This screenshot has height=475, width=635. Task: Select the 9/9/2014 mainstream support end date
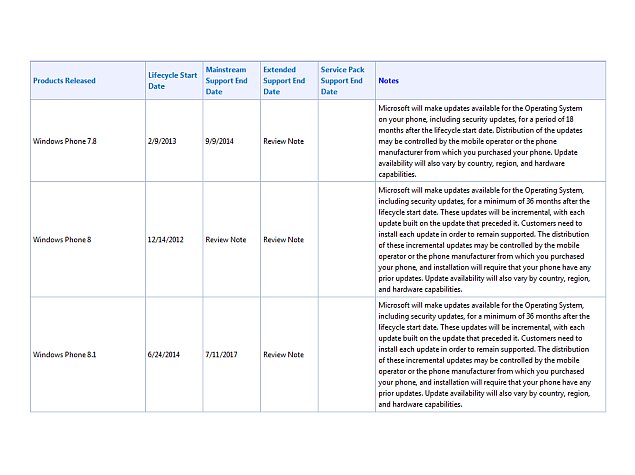(220, 141)
